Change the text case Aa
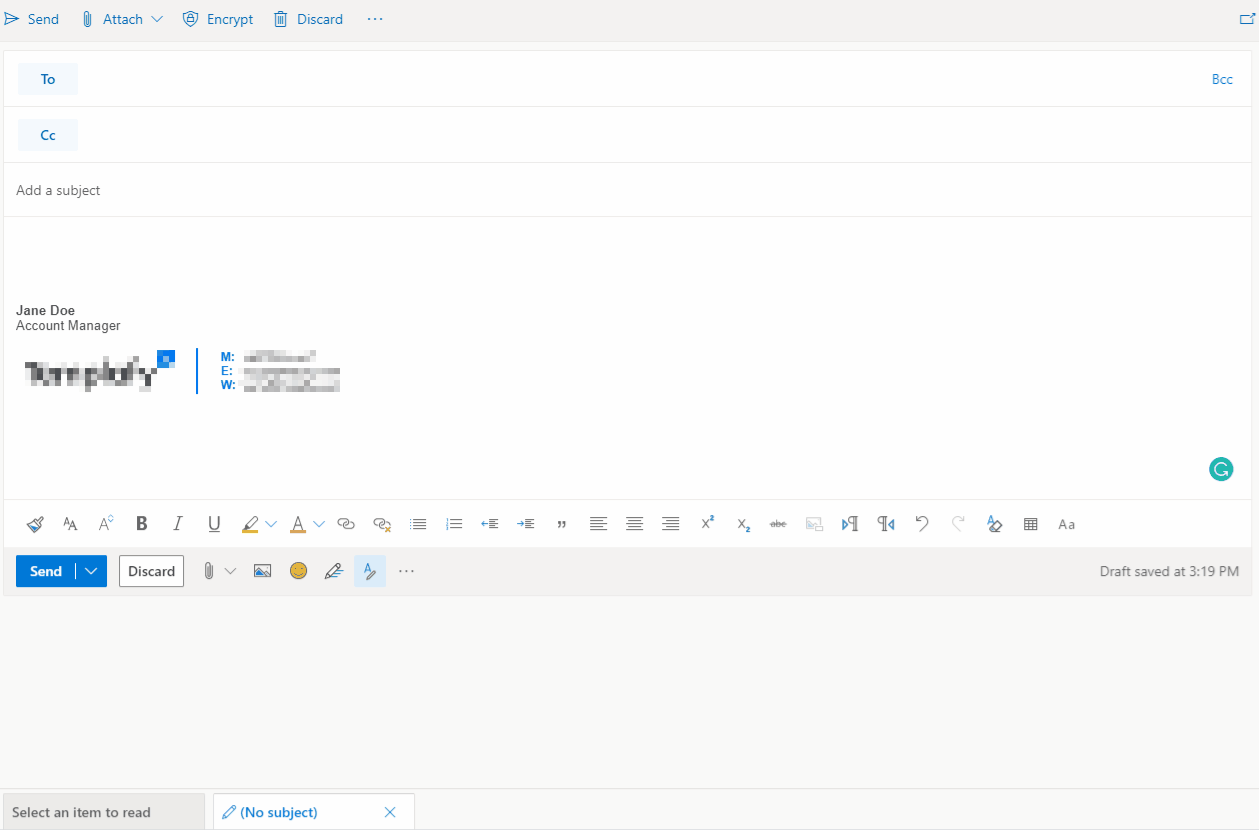Image resolution: width=1259 pixels, height=830 pixels. coord(1067,524)
